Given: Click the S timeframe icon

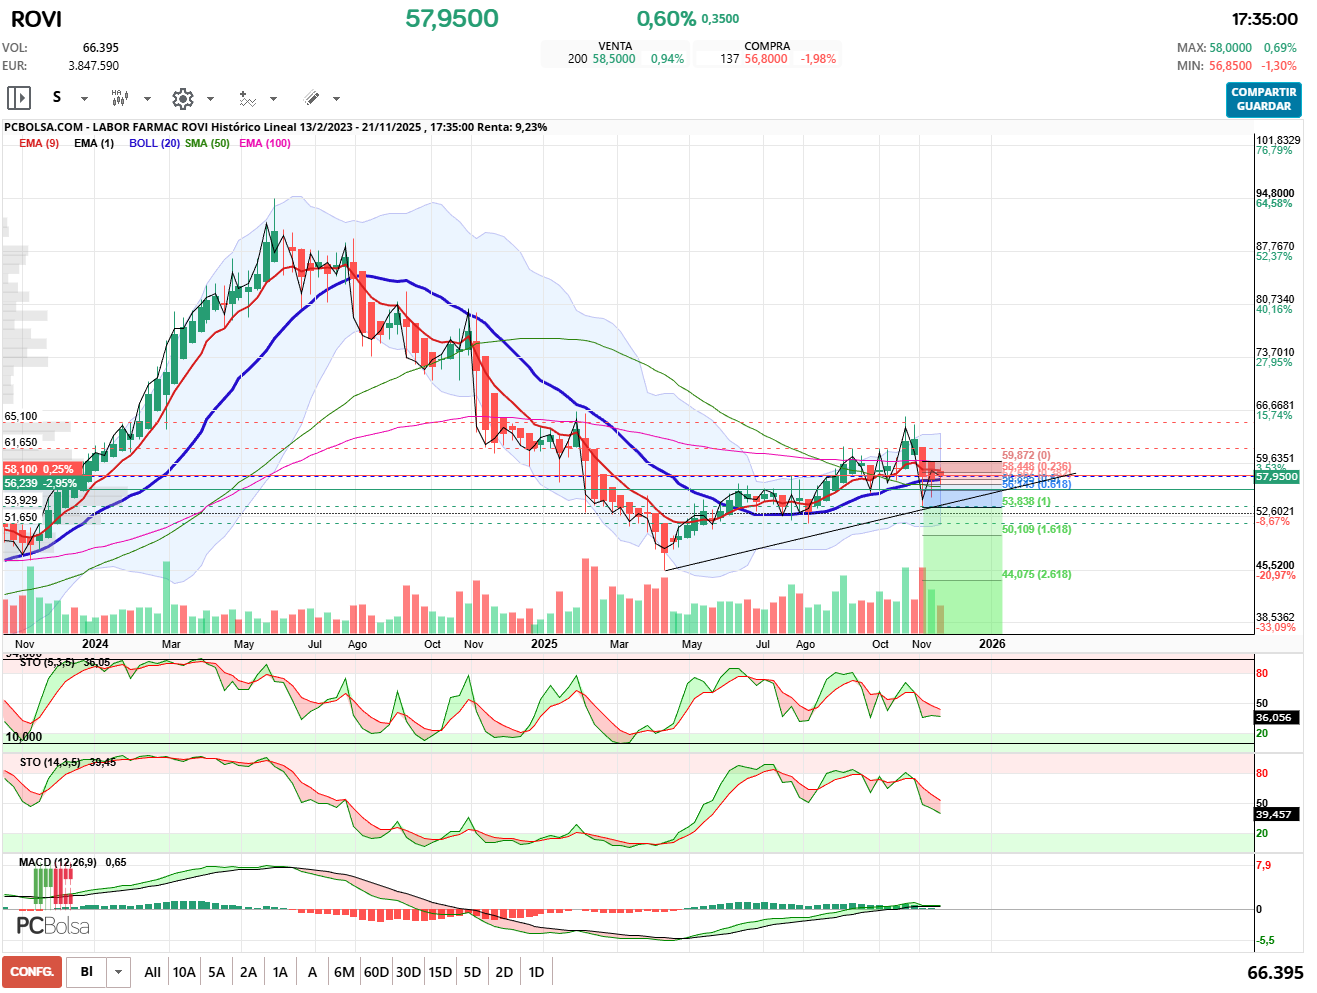Looking at the screenshot, I should tap(57, 98).
